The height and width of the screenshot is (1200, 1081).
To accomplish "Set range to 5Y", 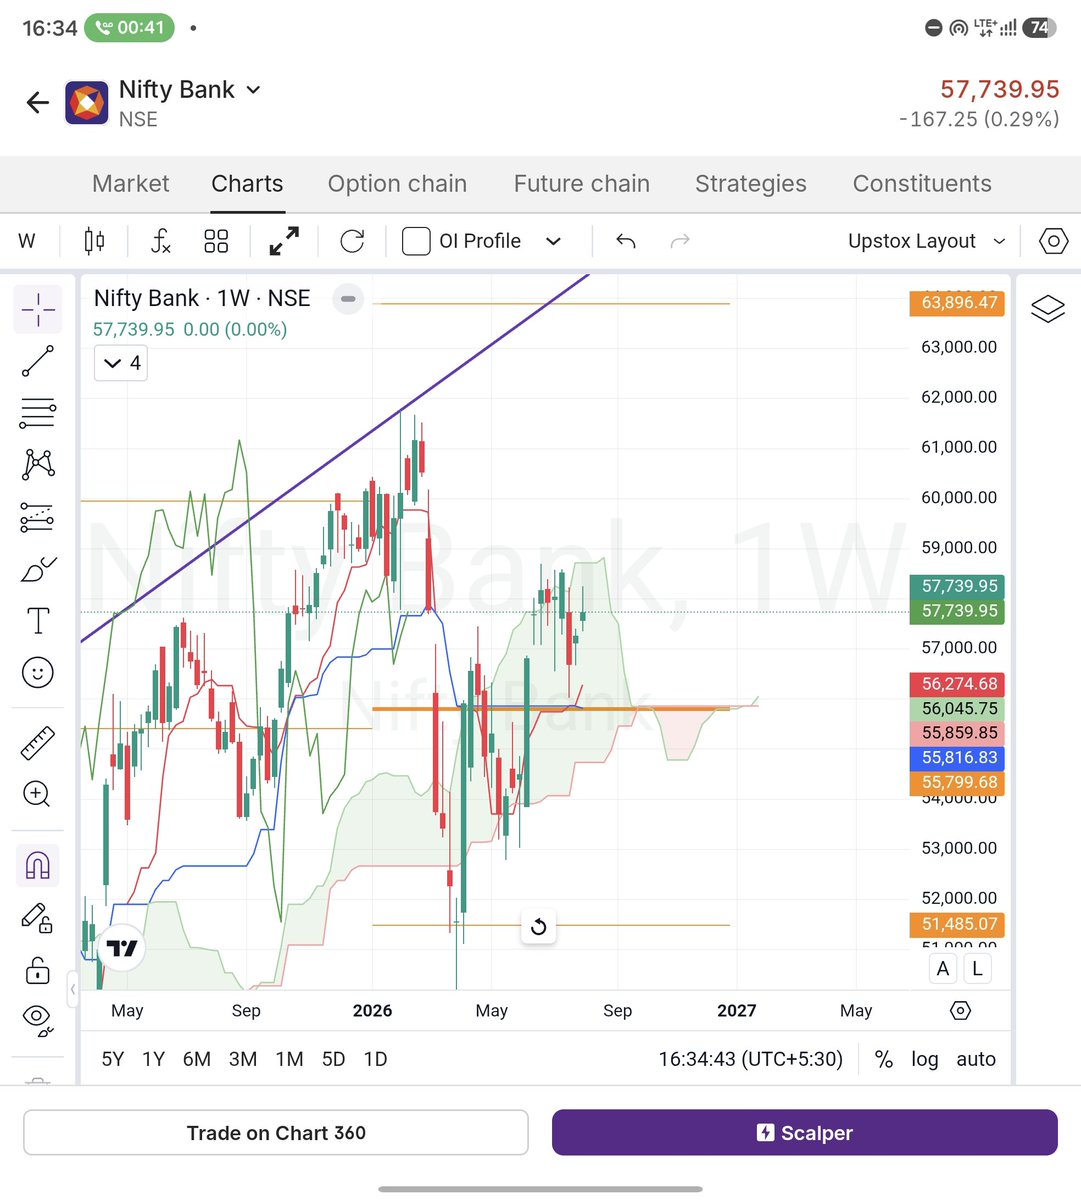I will click(113, 1059).
